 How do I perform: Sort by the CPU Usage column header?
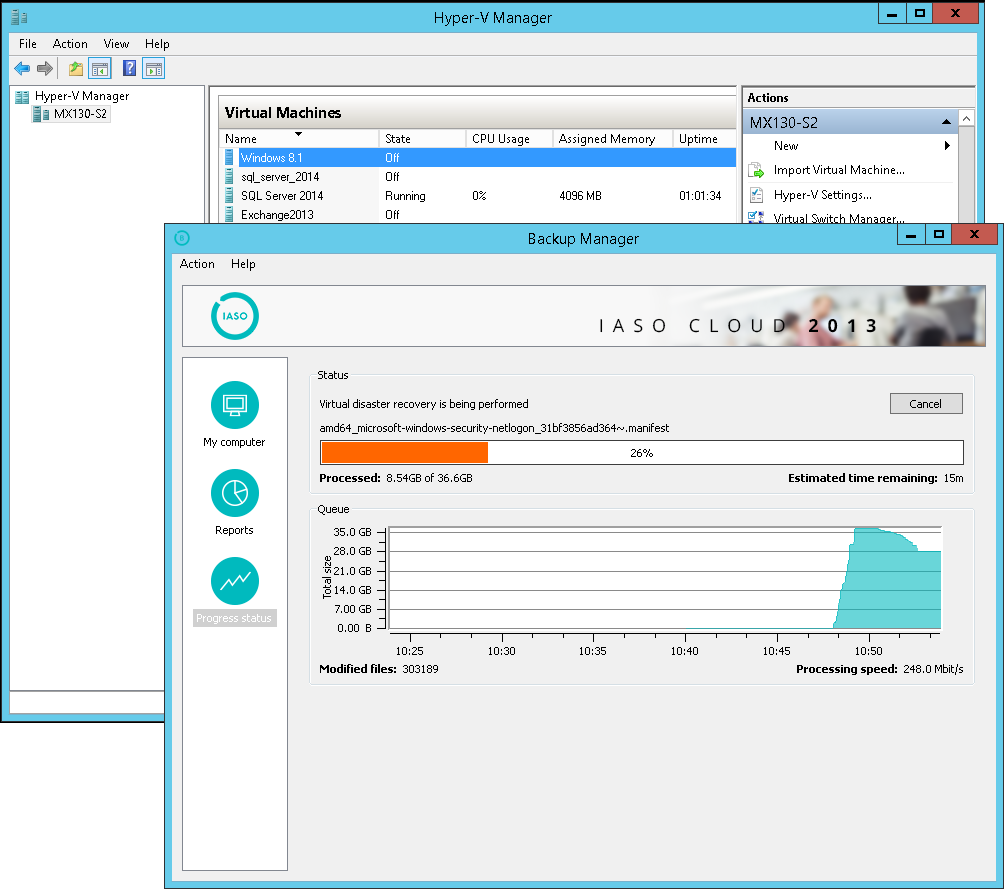(509, 139)
